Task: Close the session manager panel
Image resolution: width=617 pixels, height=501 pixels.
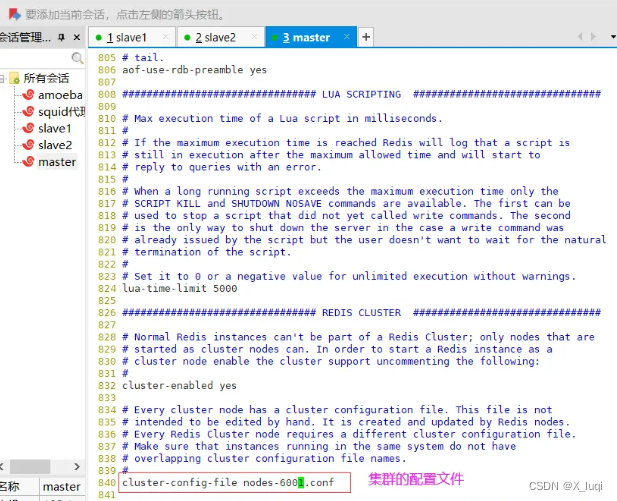Action: click(x=77, y=37)
